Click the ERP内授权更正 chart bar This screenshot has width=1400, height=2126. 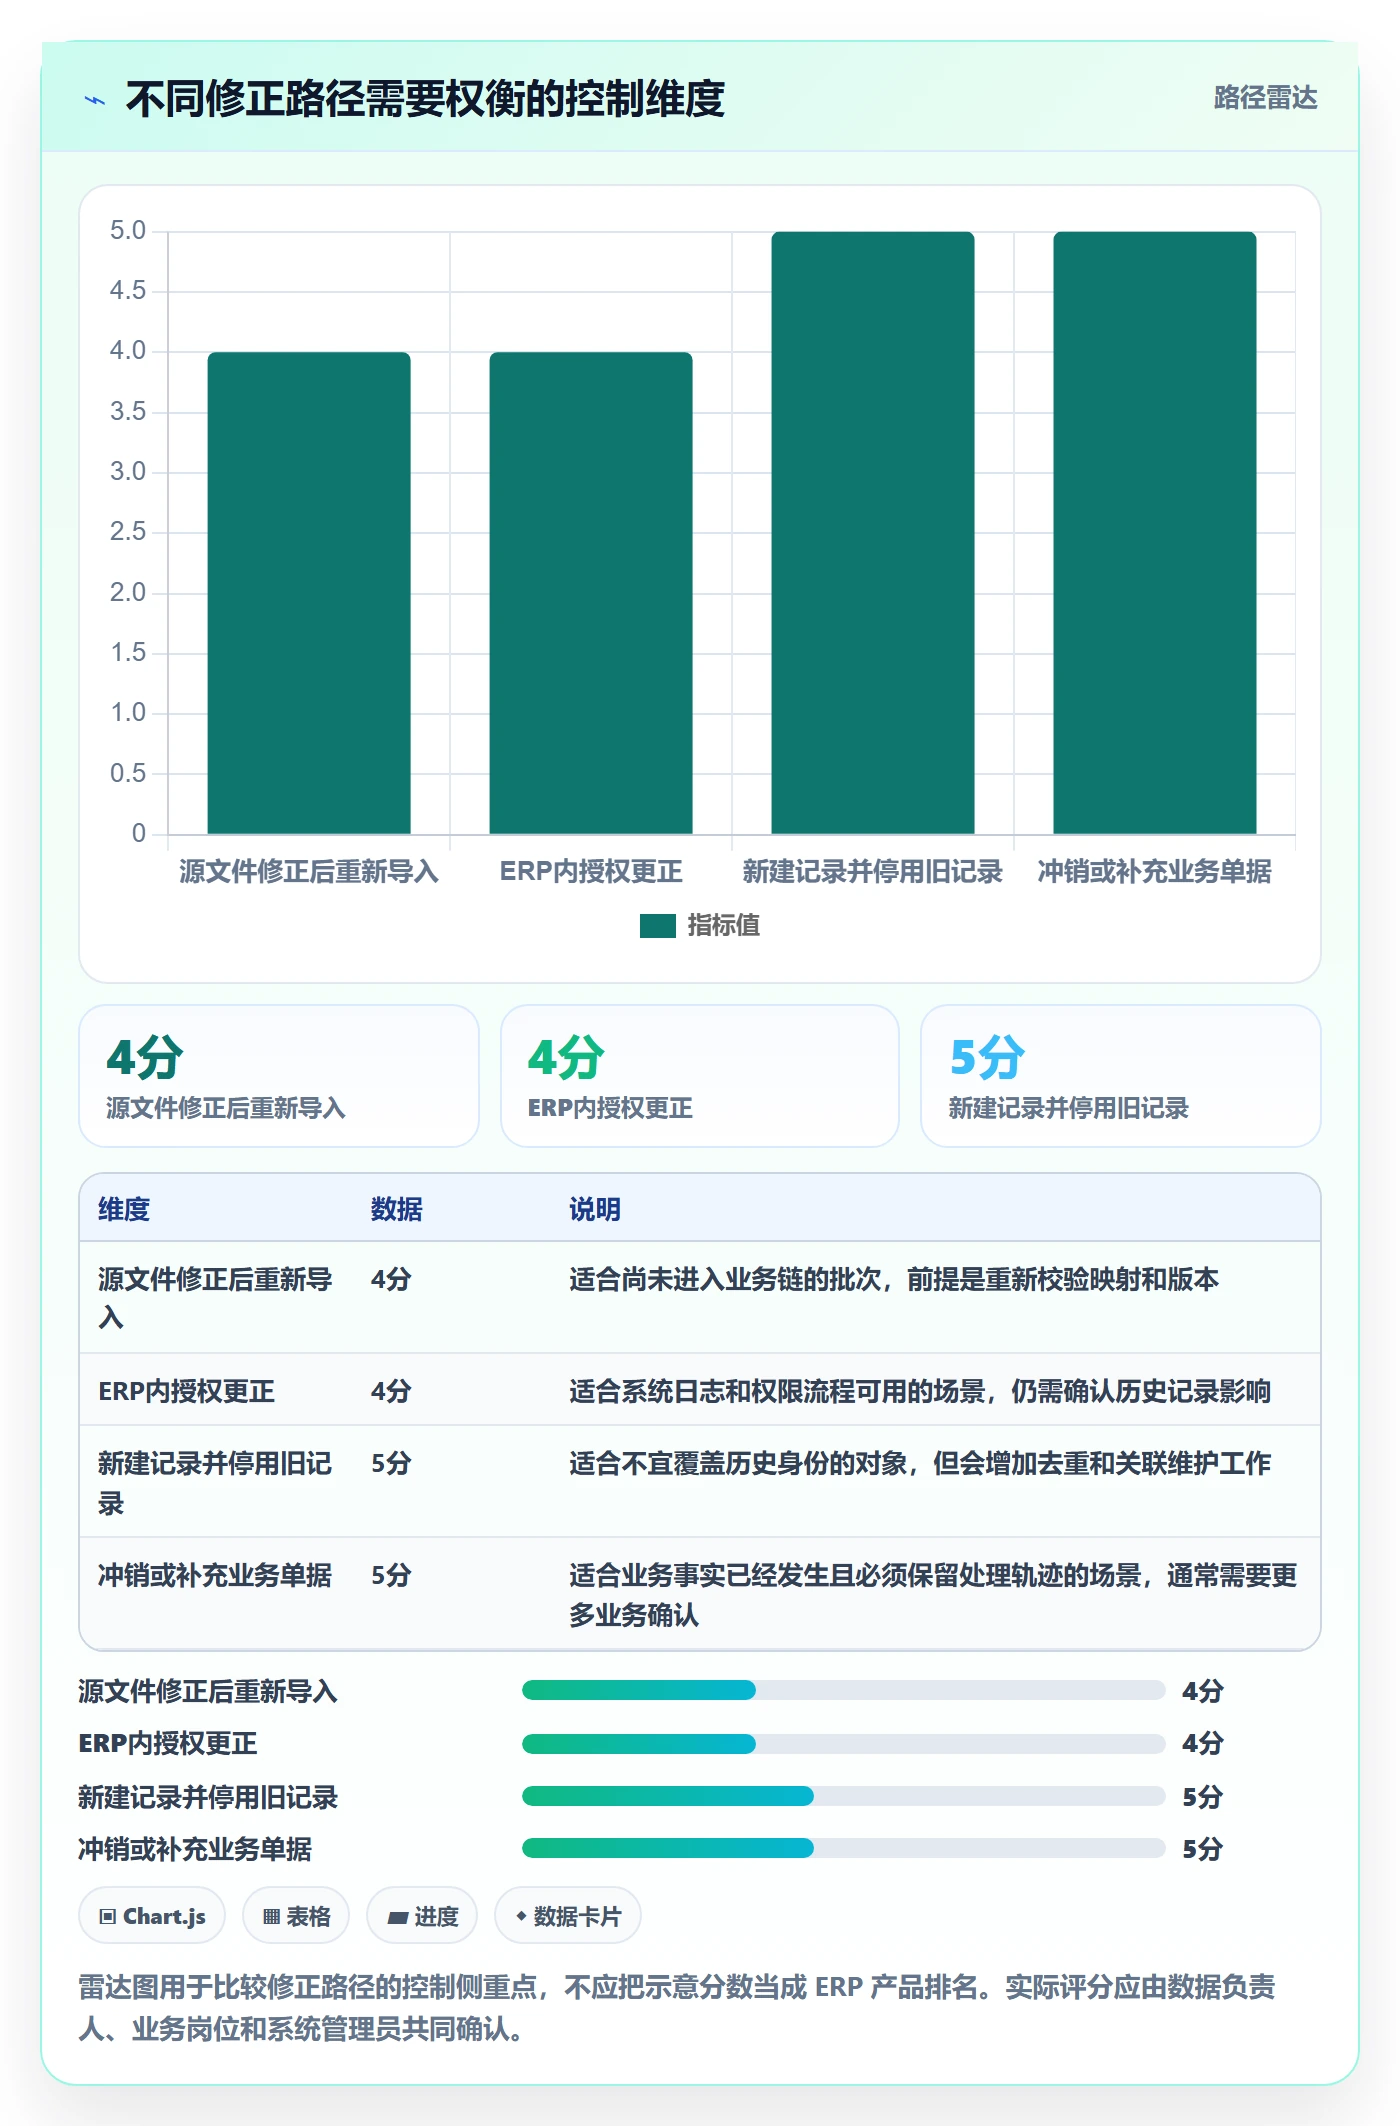pos(591,593)
